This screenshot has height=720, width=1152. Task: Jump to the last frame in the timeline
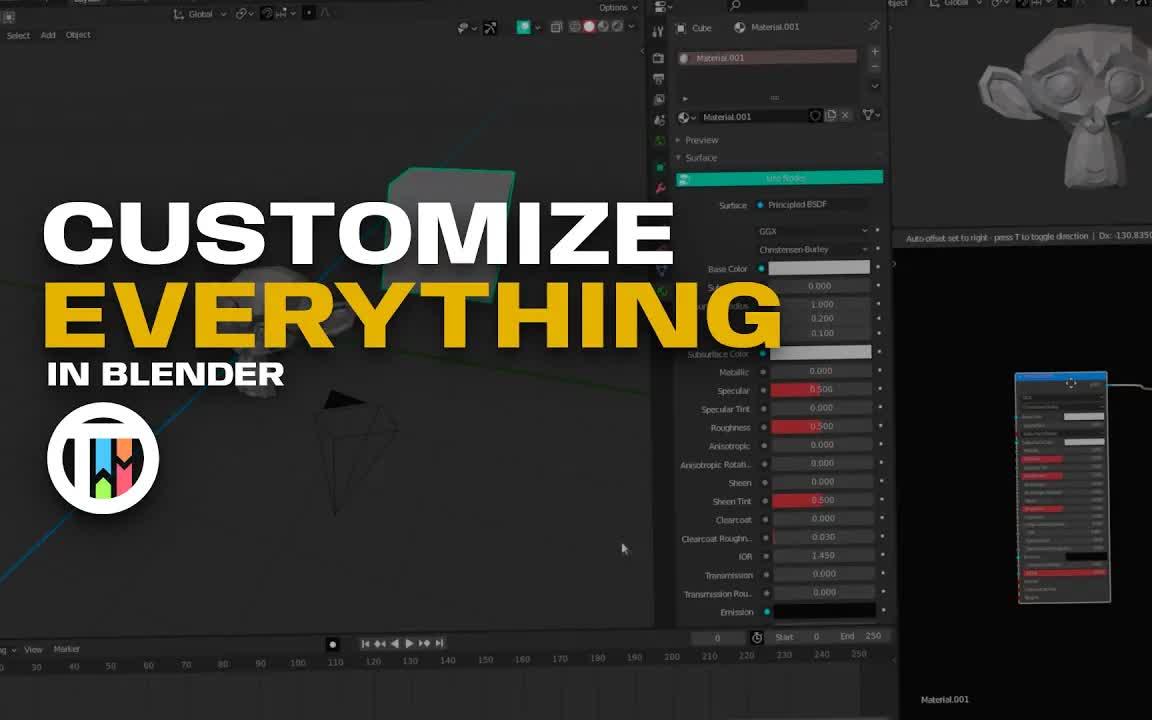point(438,643)
